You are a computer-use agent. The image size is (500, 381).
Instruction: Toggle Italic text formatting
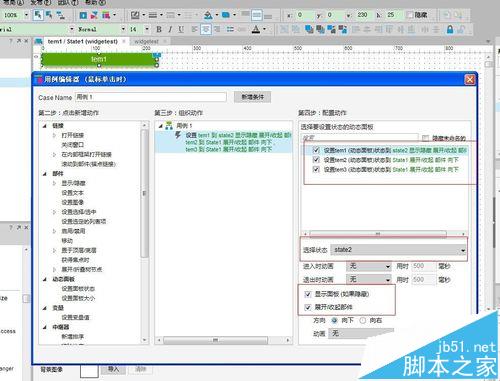[x=170, y=29]
